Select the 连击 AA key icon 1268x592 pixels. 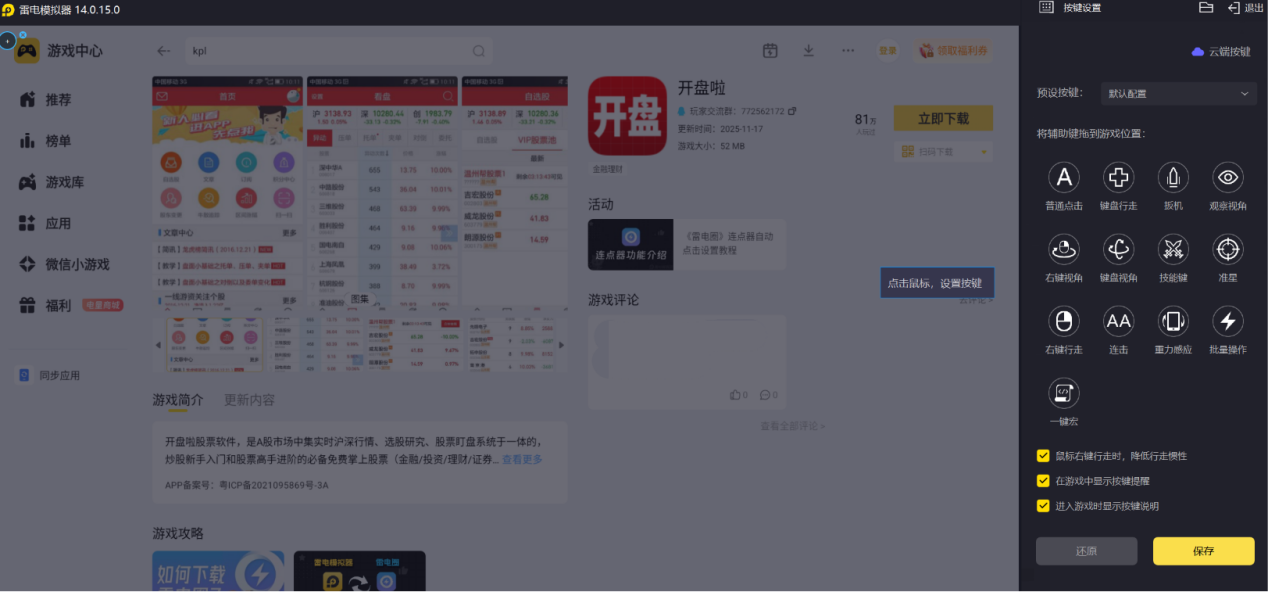pyautogui.click(x=1118, y=321)
